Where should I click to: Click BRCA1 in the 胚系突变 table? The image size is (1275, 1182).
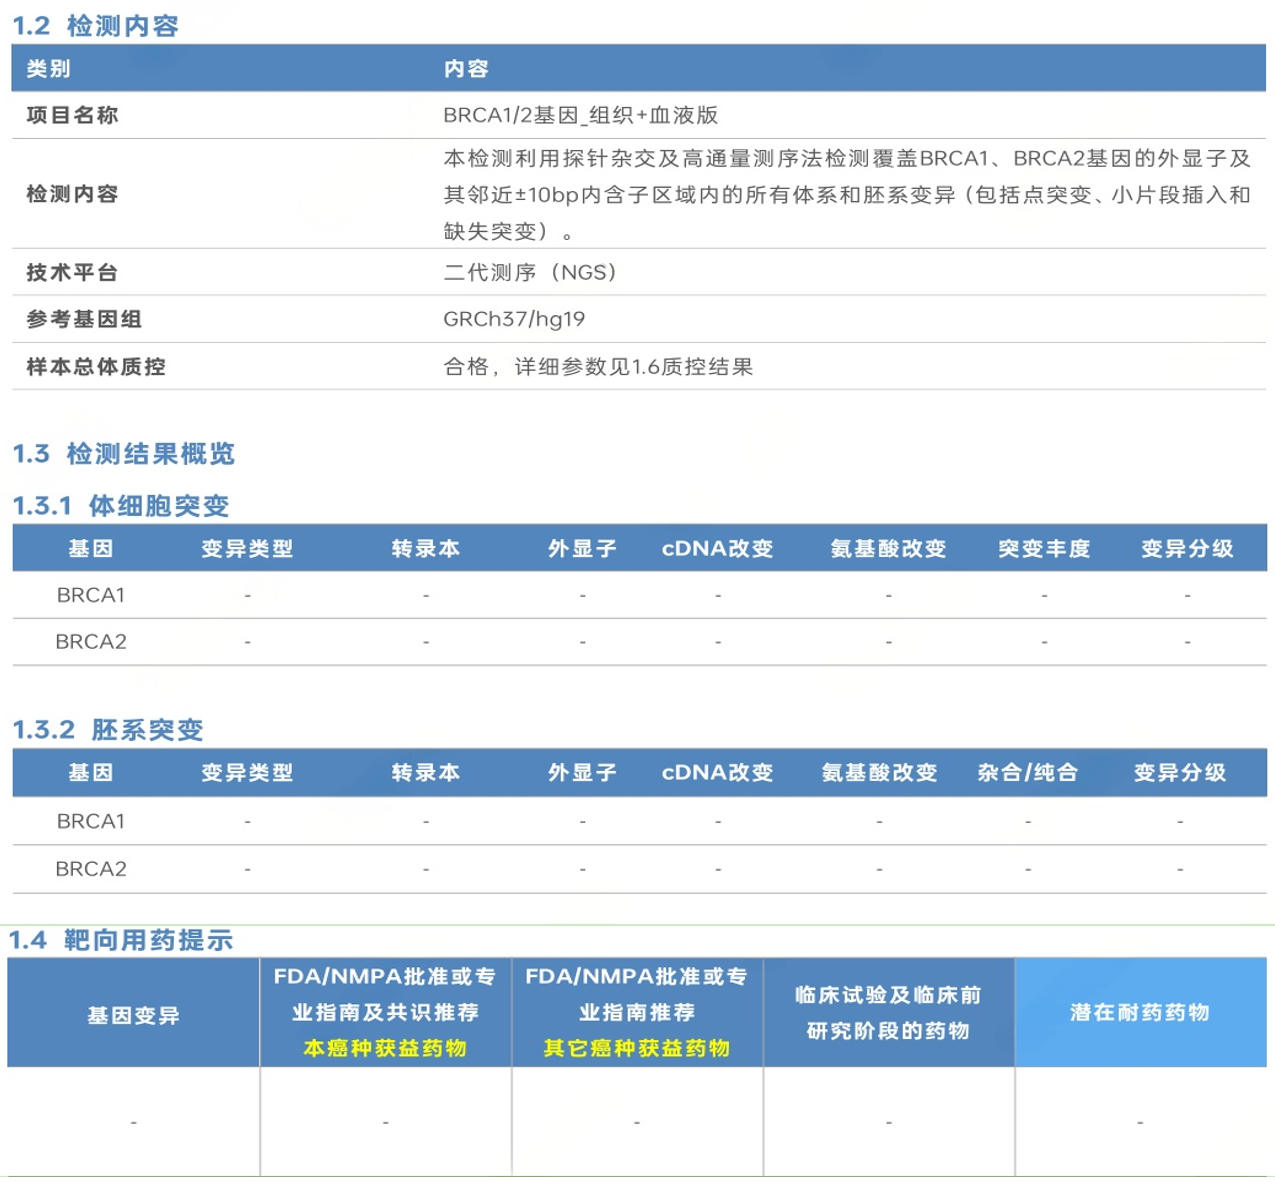[x=91, y=821]
